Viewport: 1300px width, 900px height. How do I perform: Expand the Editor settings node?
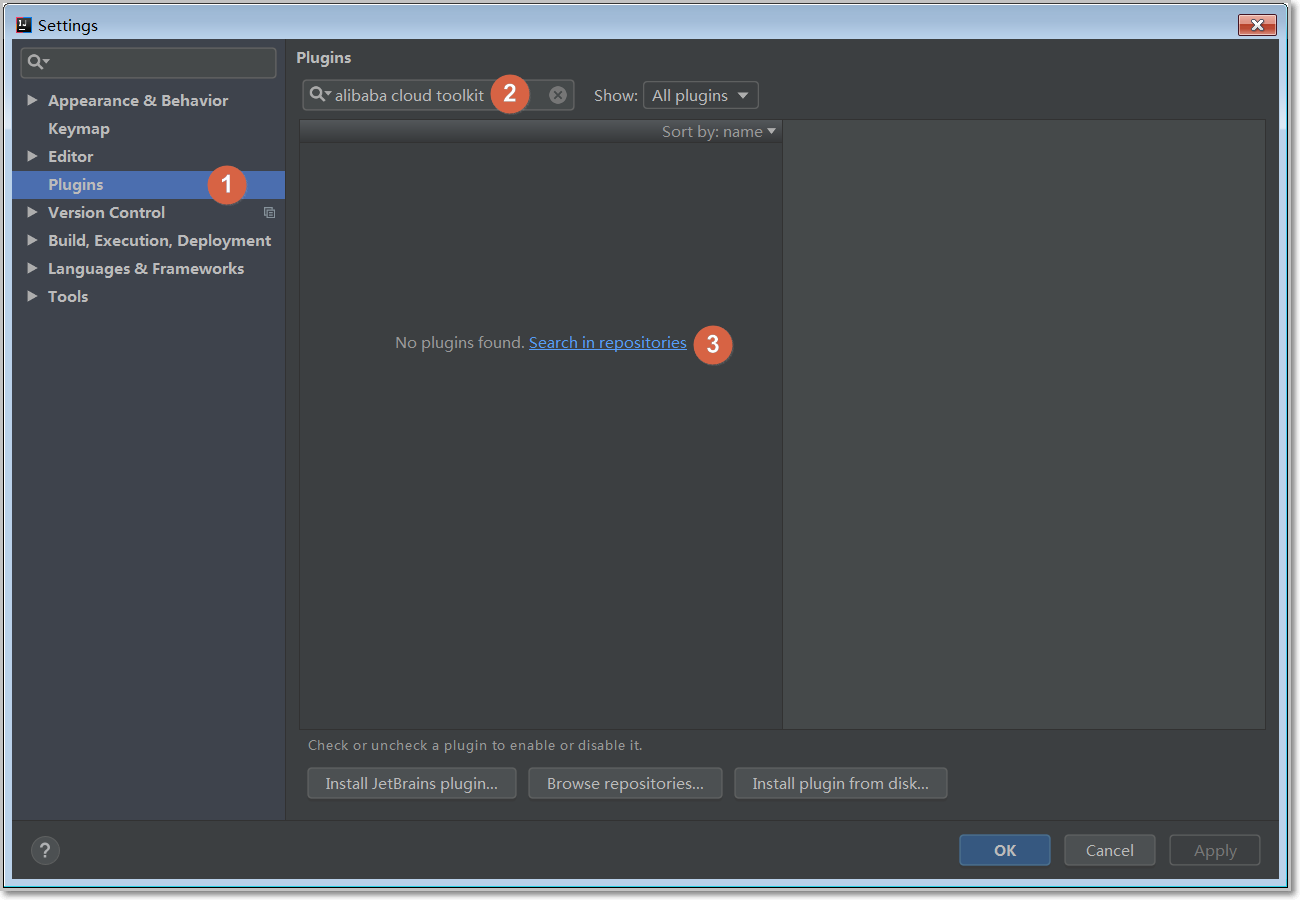[x=32, y=156]
